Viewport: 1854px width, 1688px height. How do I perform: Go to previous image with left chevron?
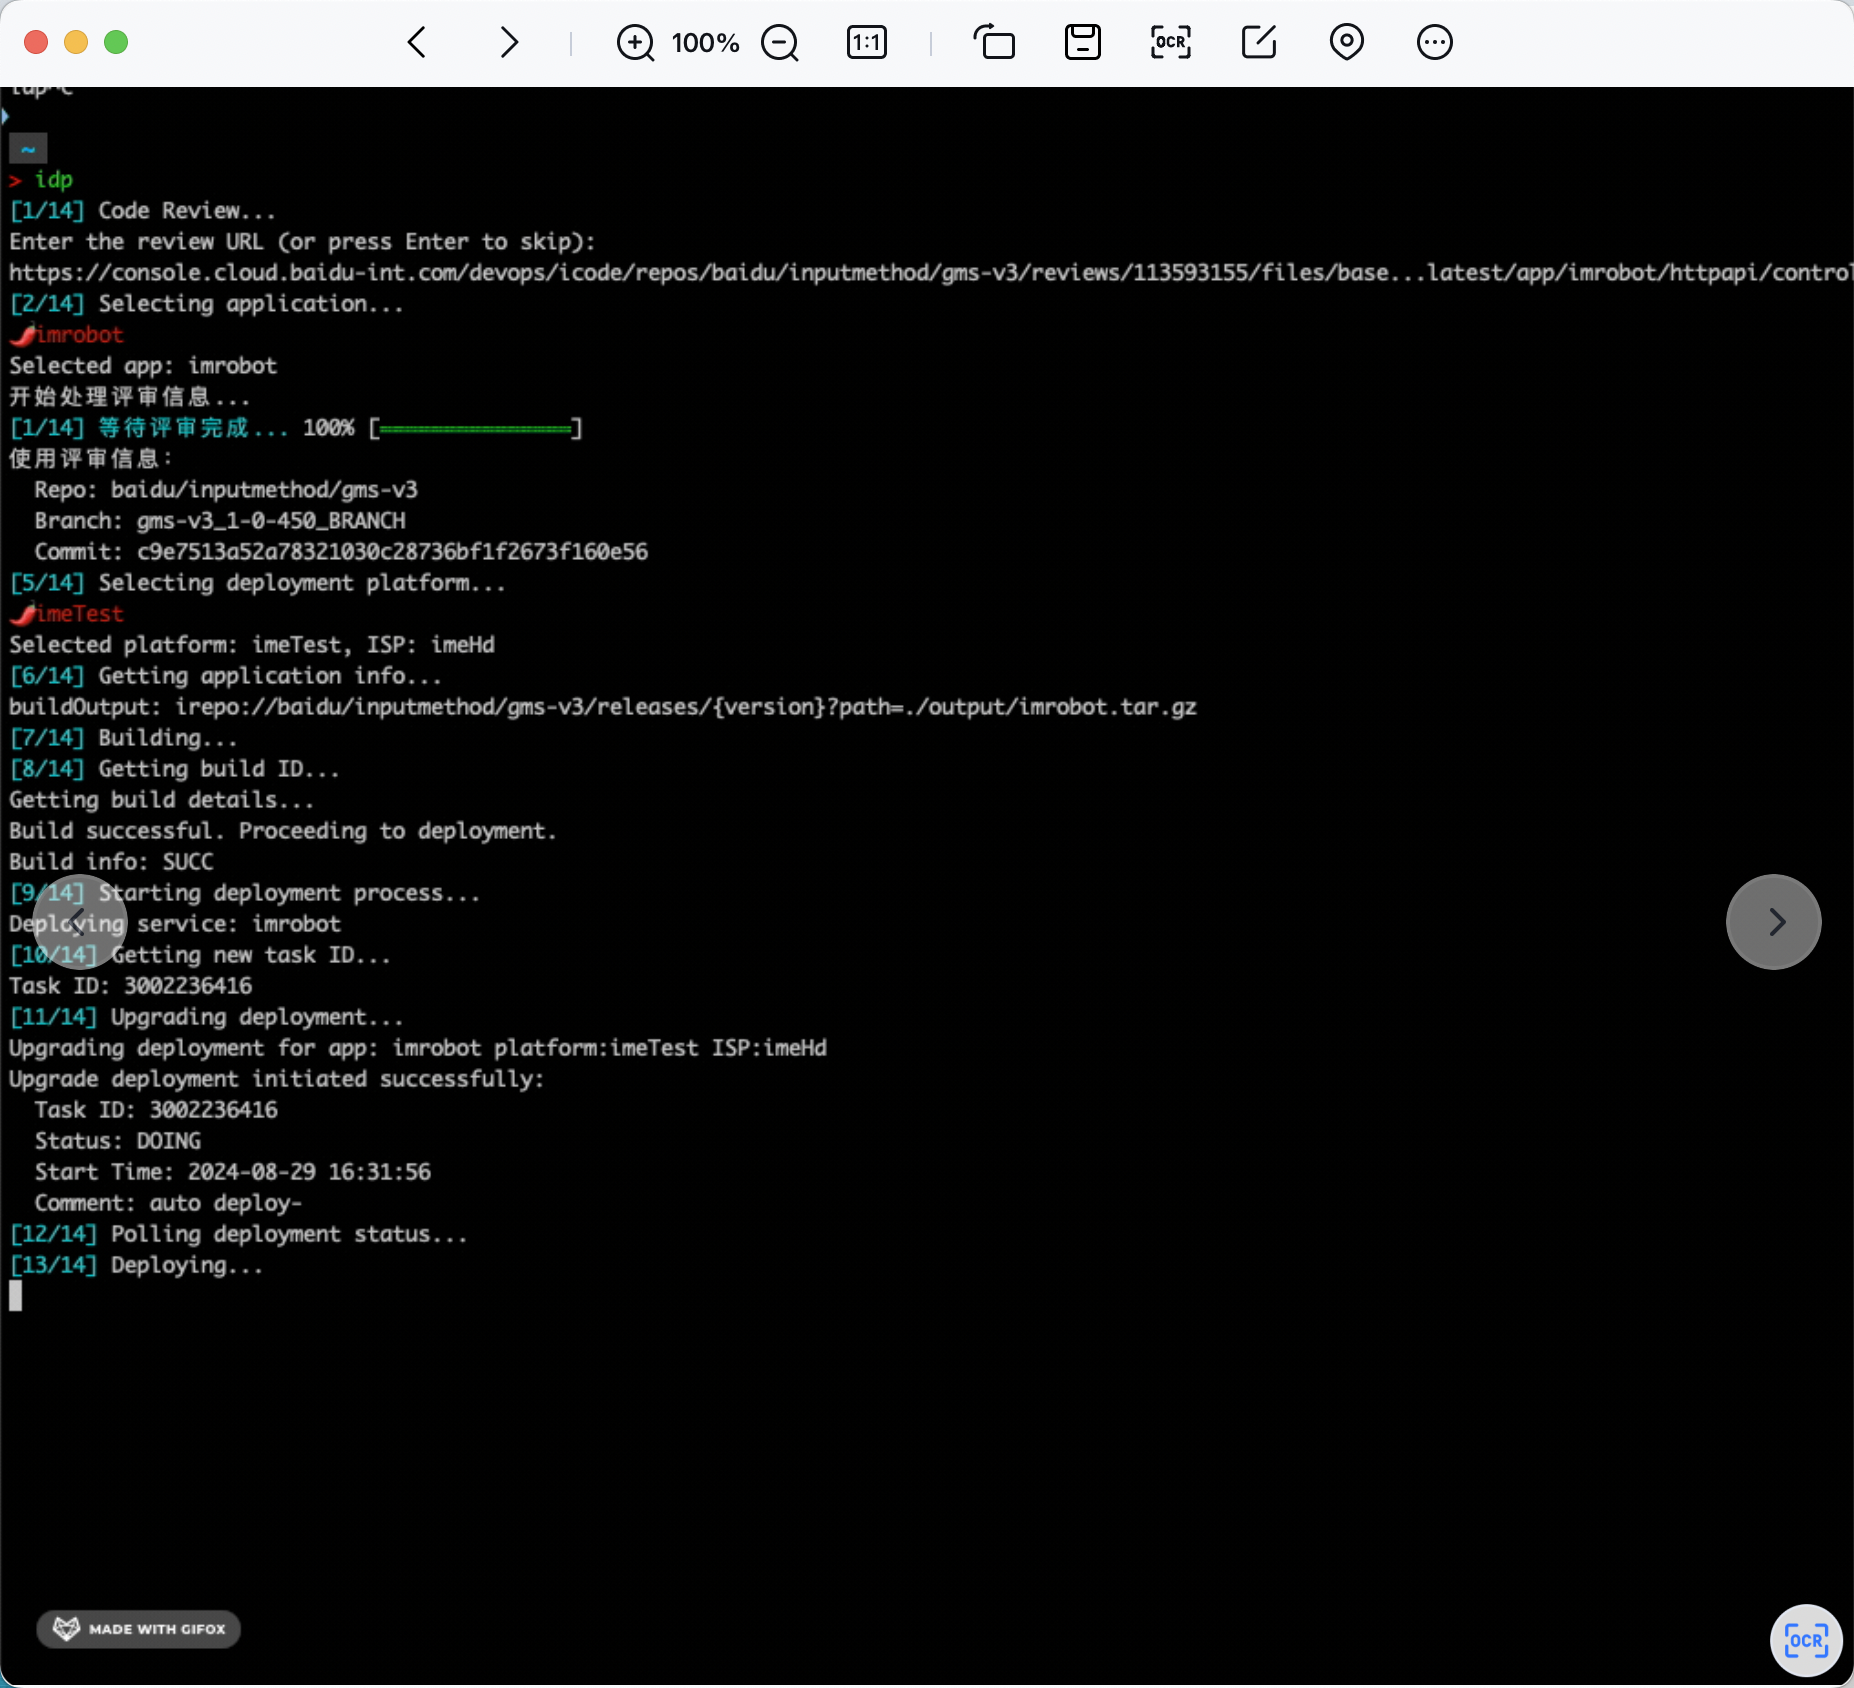pyautogui.click(x=80, y=921)
